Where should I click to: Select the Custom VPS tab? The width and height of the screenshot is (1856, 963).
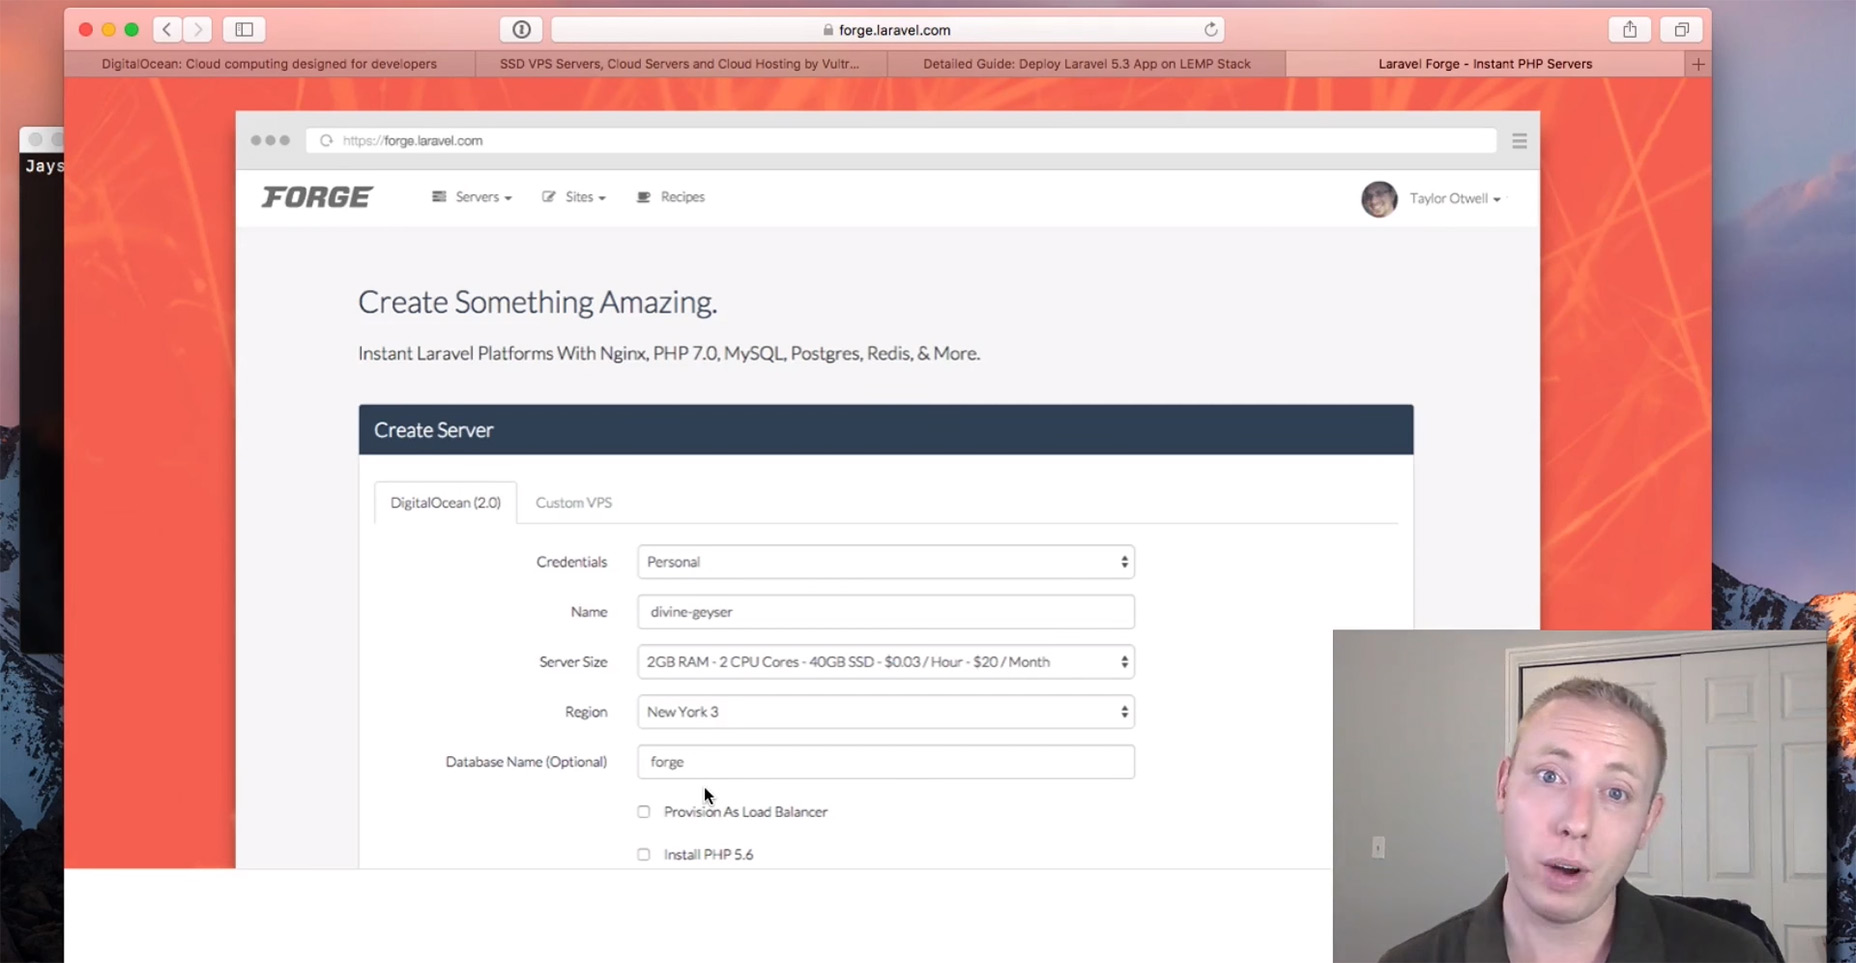point(574,502)
